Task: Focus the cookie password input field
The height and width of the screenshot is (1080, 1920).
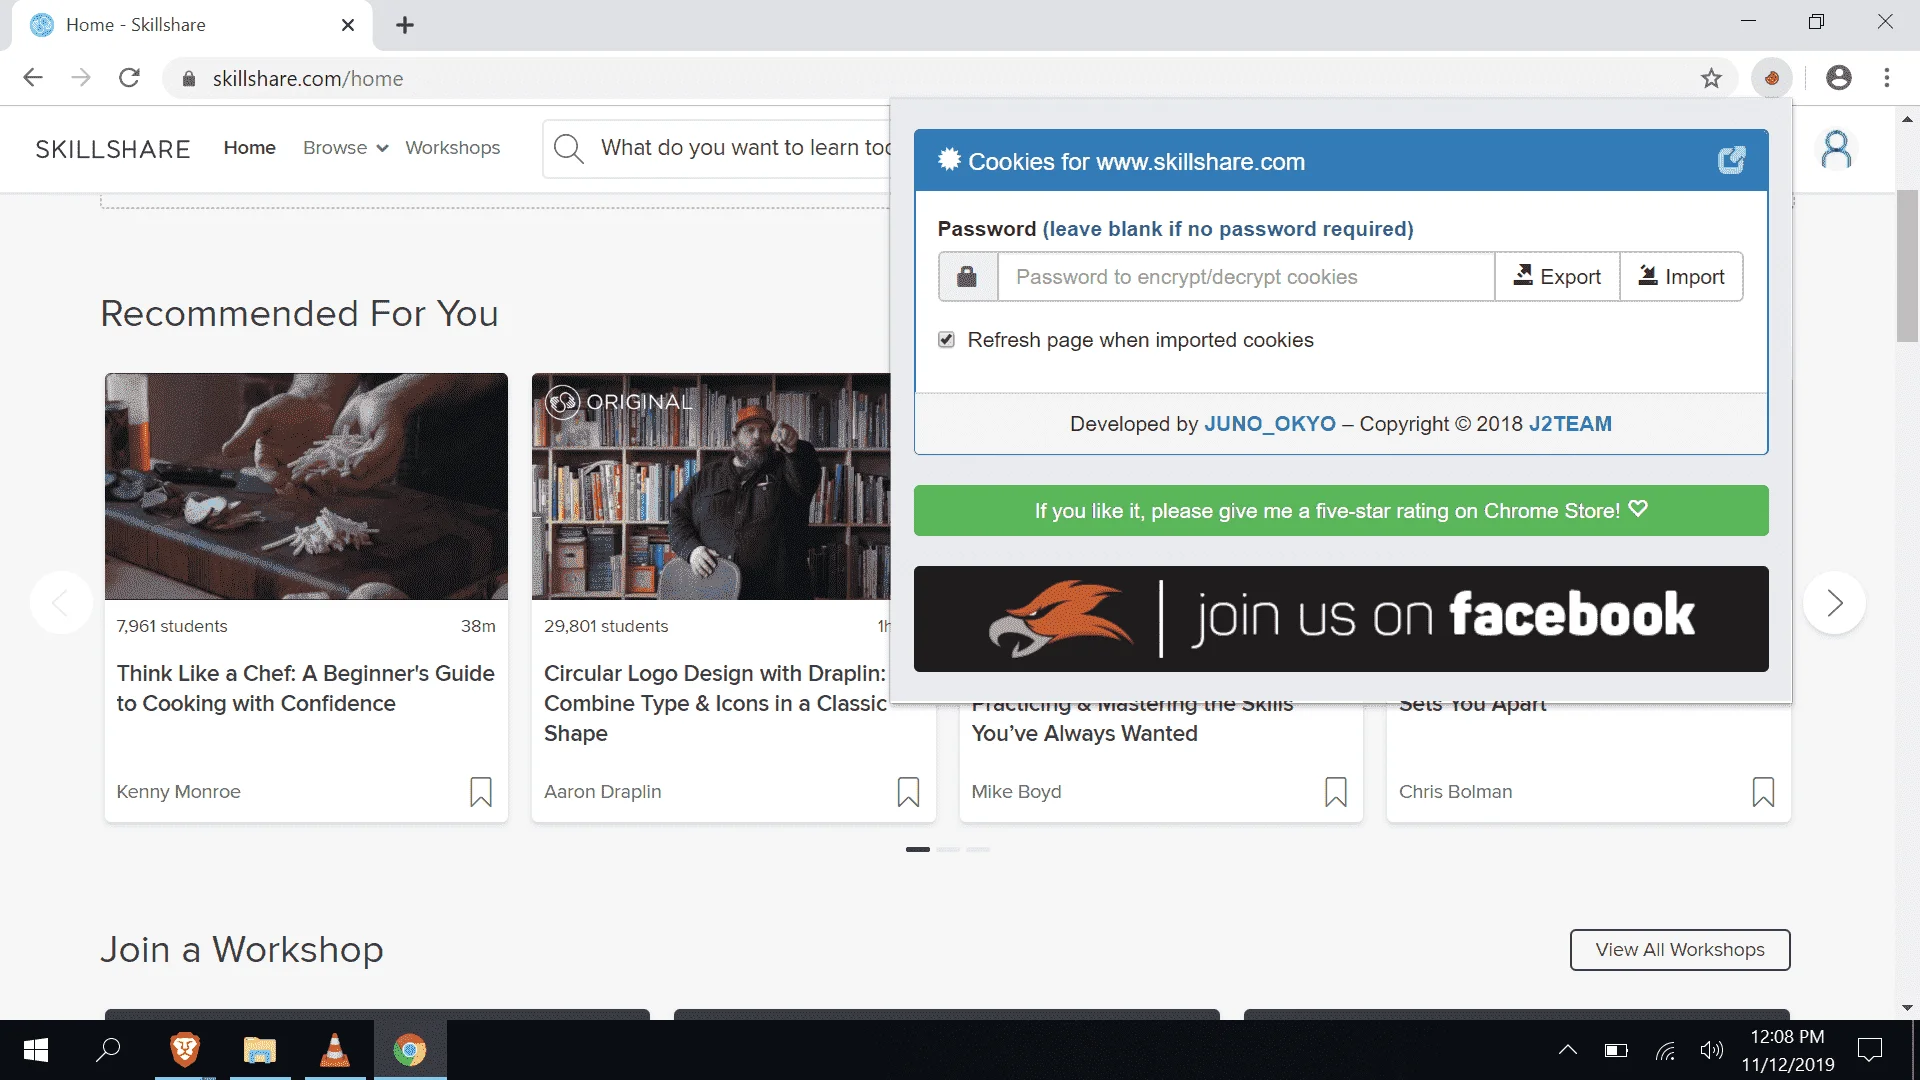Action: click(x=1246, y=277)
